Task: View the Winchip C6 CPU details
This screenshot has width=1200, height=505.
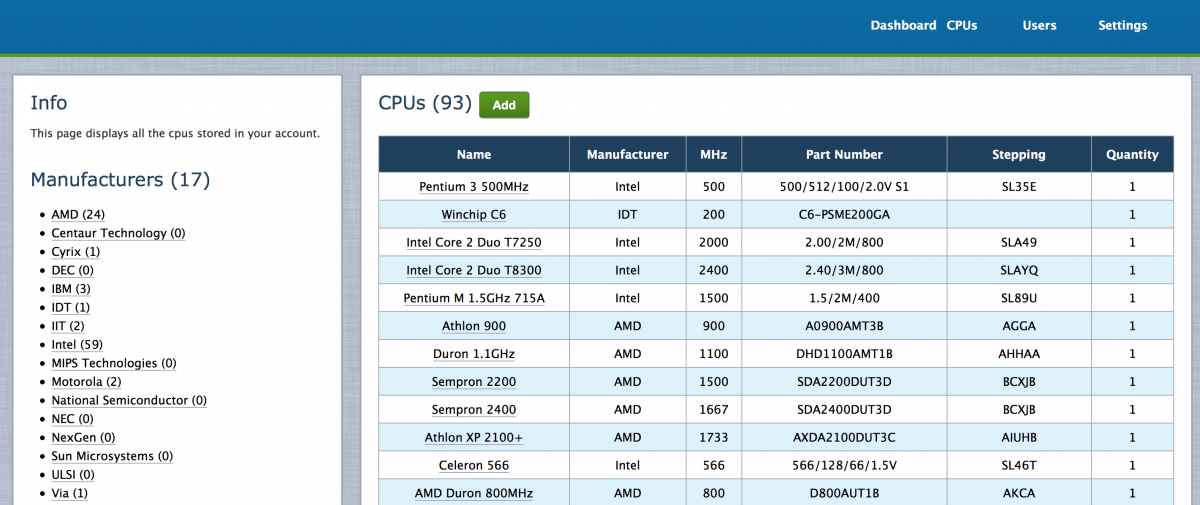Action: 474,215
